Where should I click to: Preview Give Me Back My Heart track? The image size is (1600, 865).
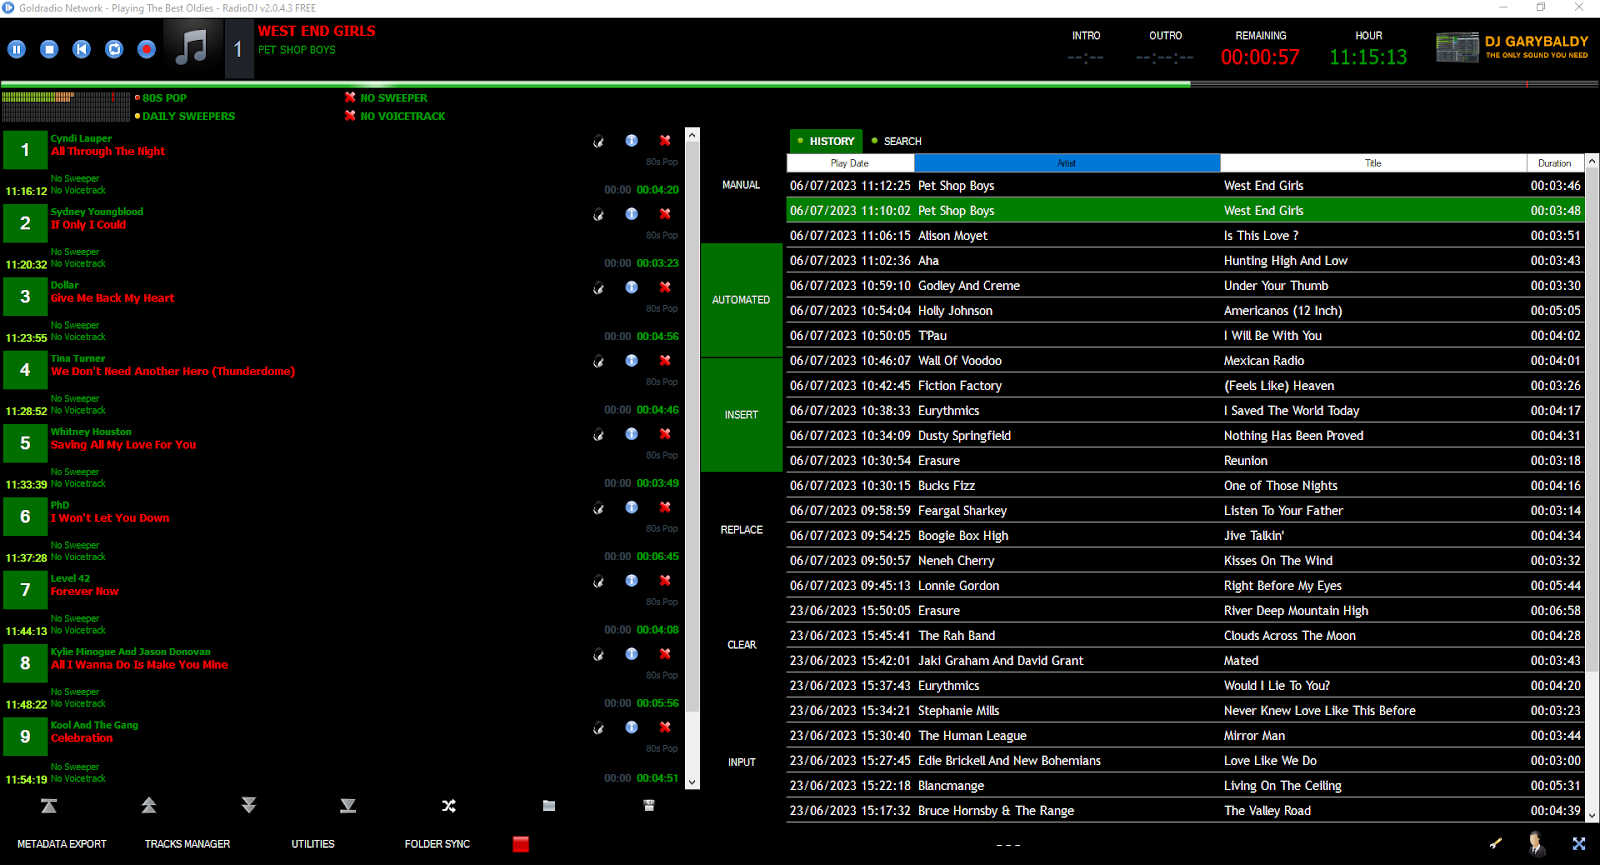(x=598, y=288)
